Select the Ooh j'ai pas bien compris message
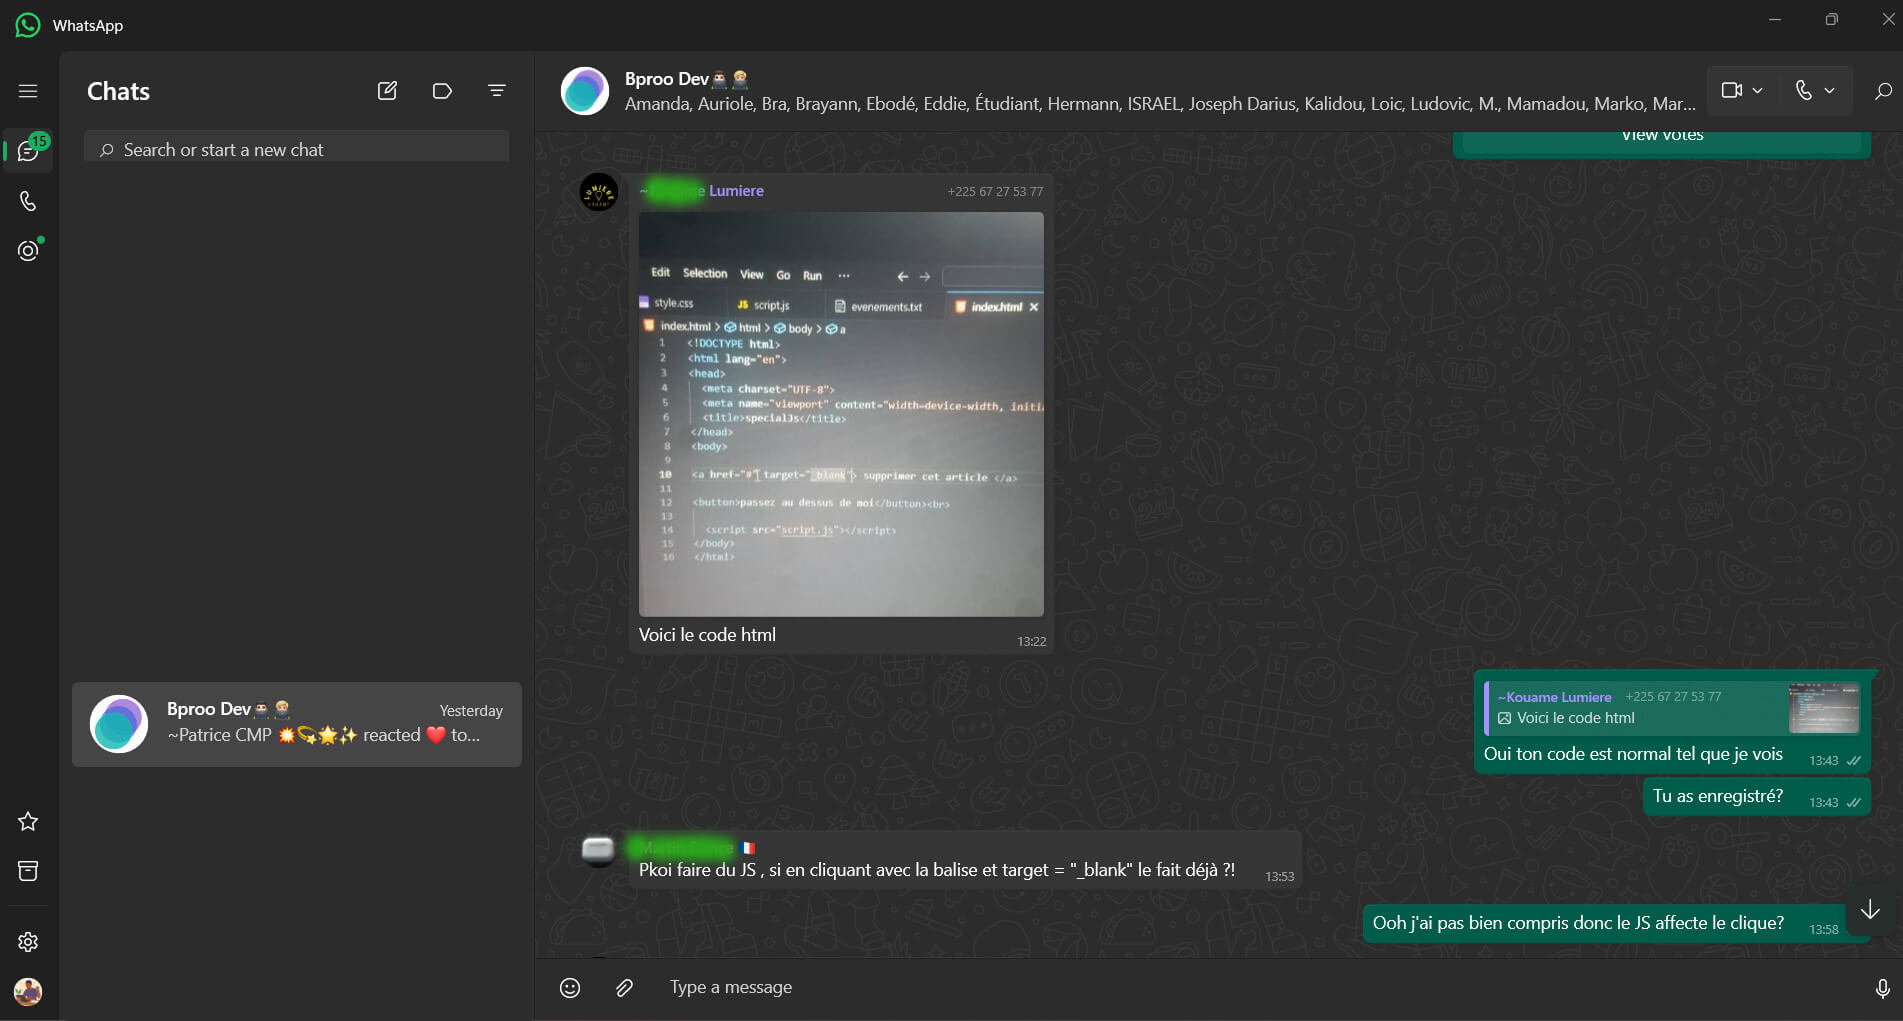Screen dimensions: 1903x1021 [x=1606, y=924]
